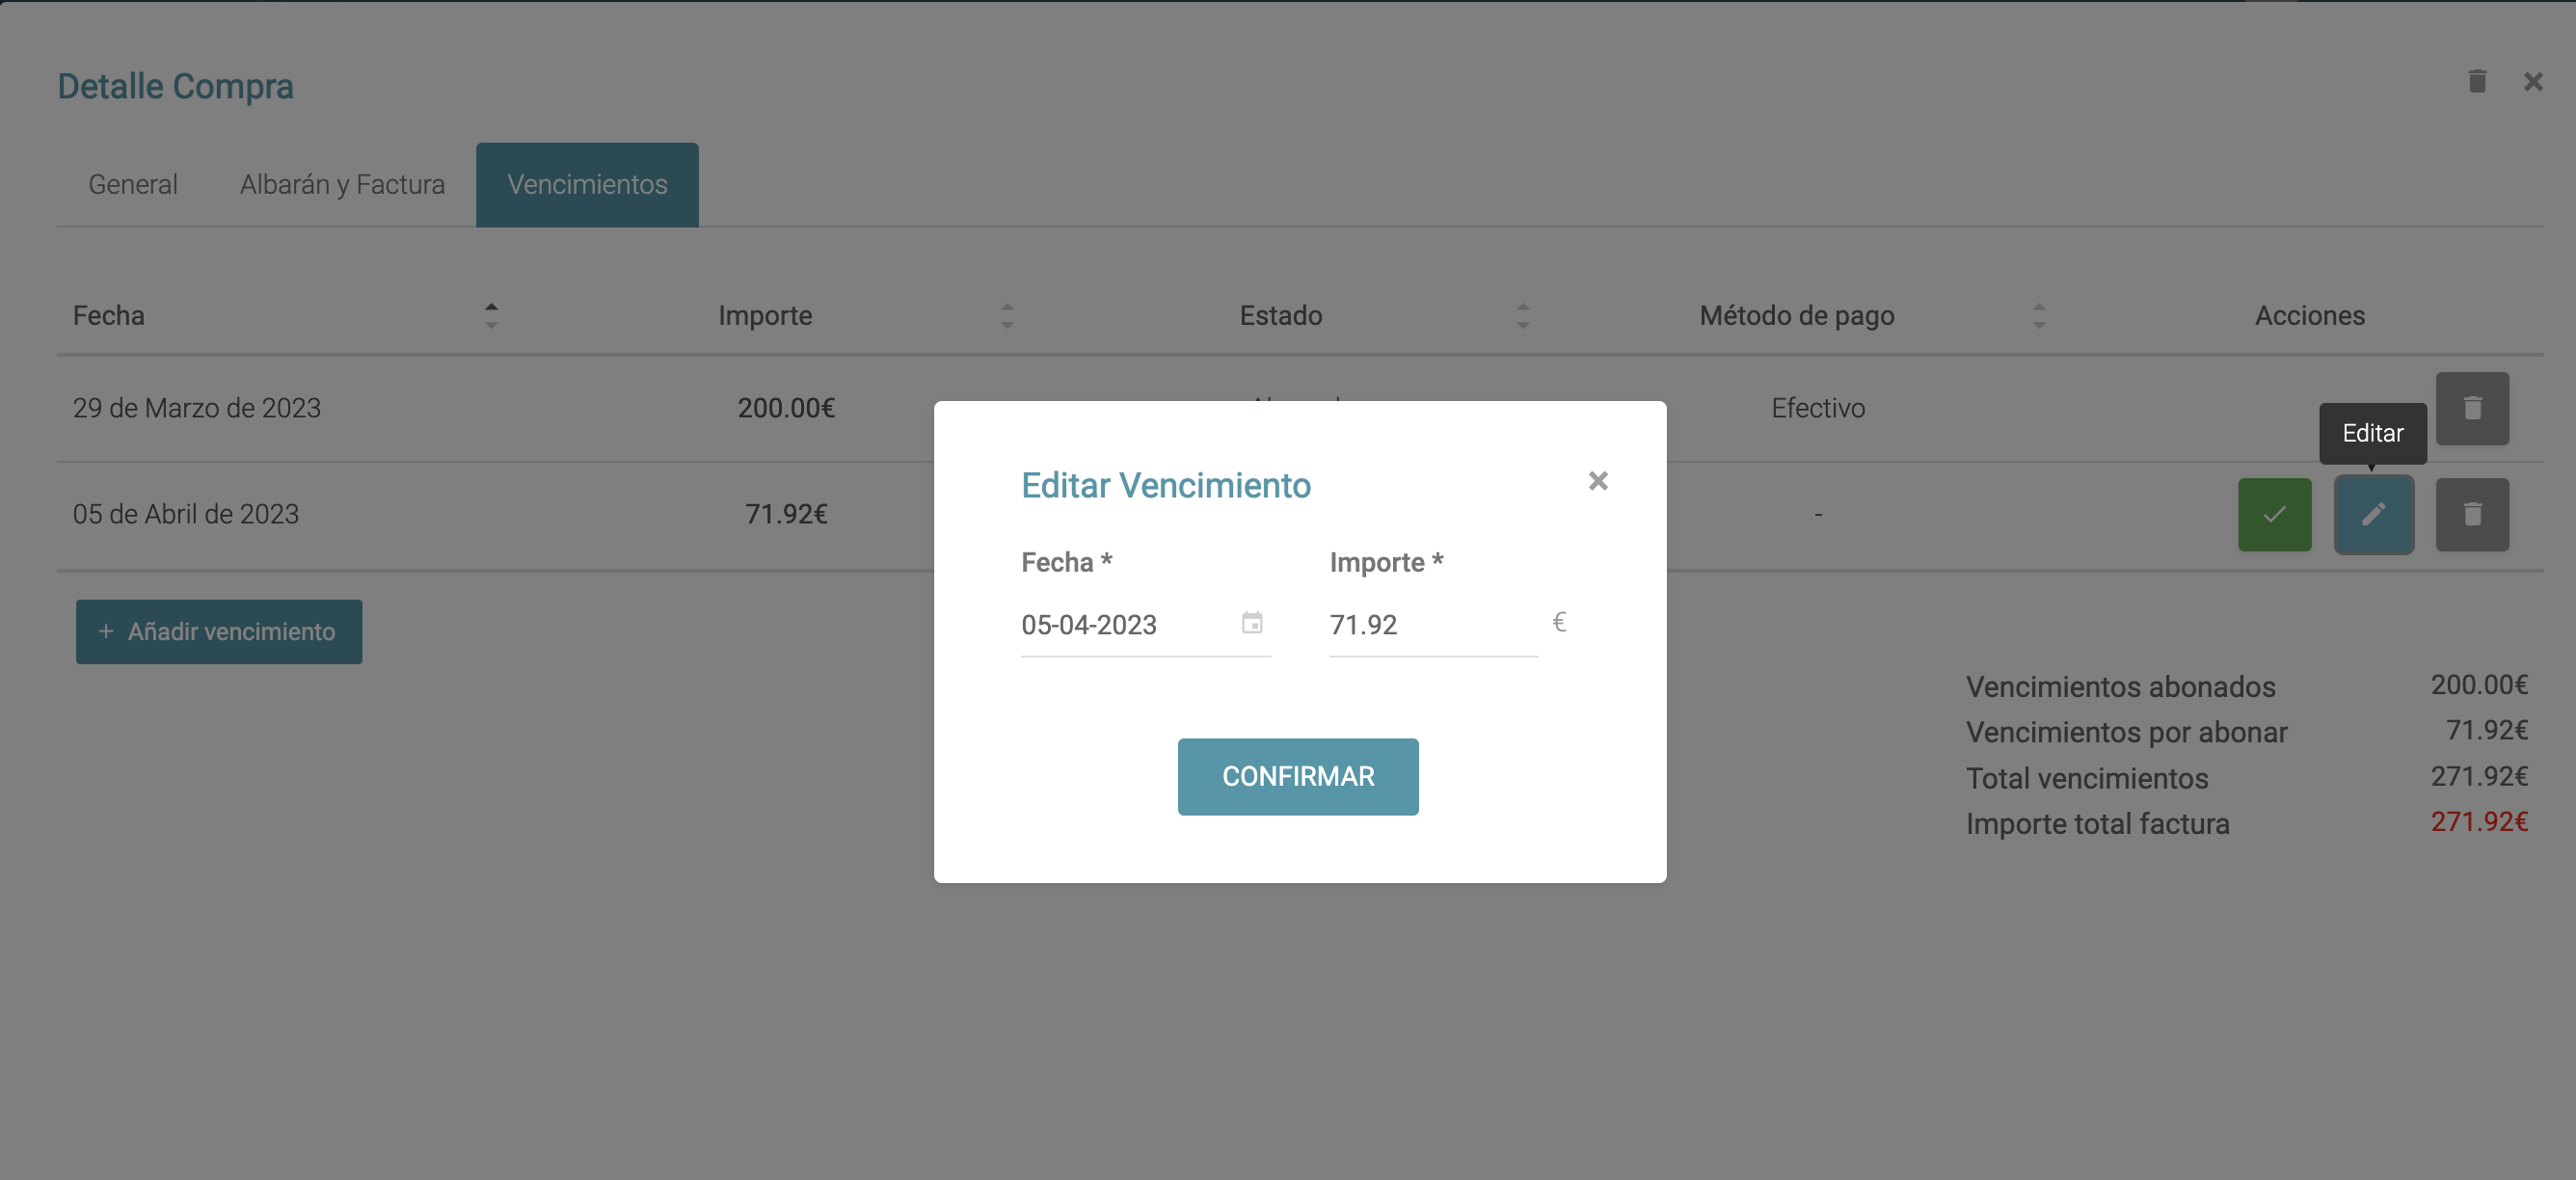This screenshot has width=2576, height=1180.
Task: Click the Importe amount input field
Action: tap(1431, 625)
